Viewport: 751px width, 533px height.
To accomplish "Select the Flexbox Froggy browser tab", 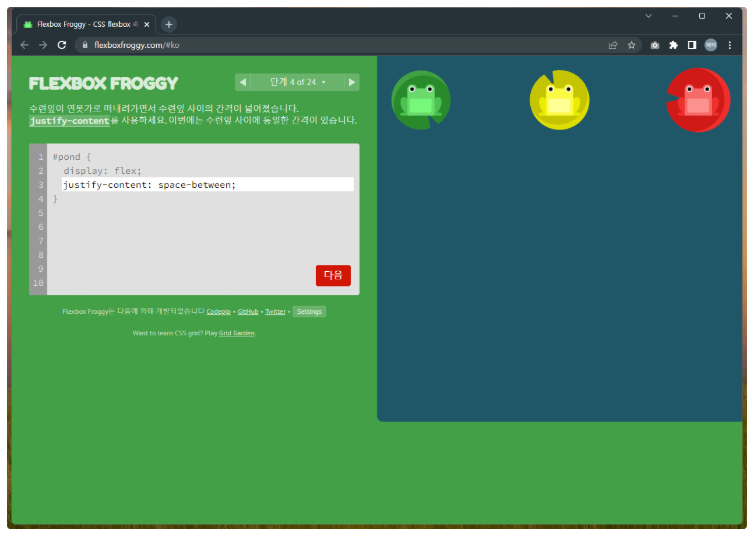I will 86,24.
